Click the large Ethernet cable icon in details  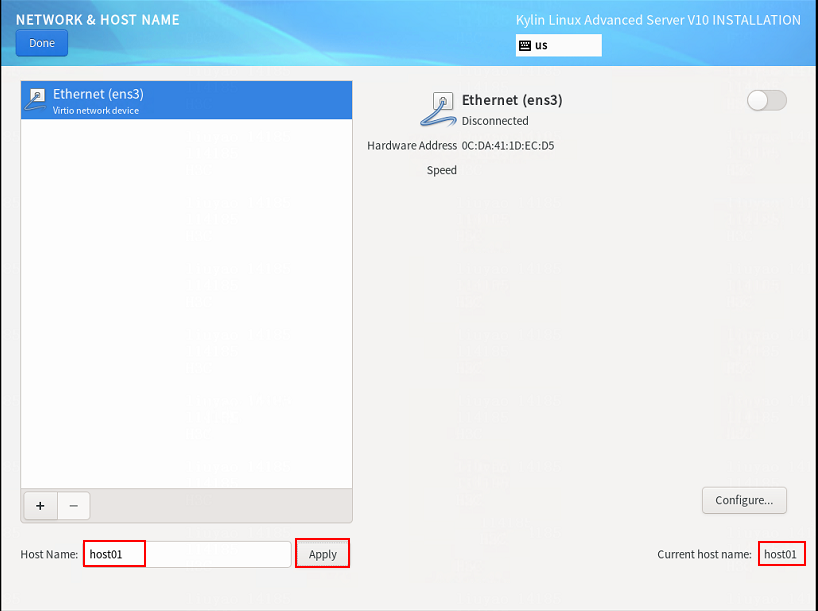[439, 109]
